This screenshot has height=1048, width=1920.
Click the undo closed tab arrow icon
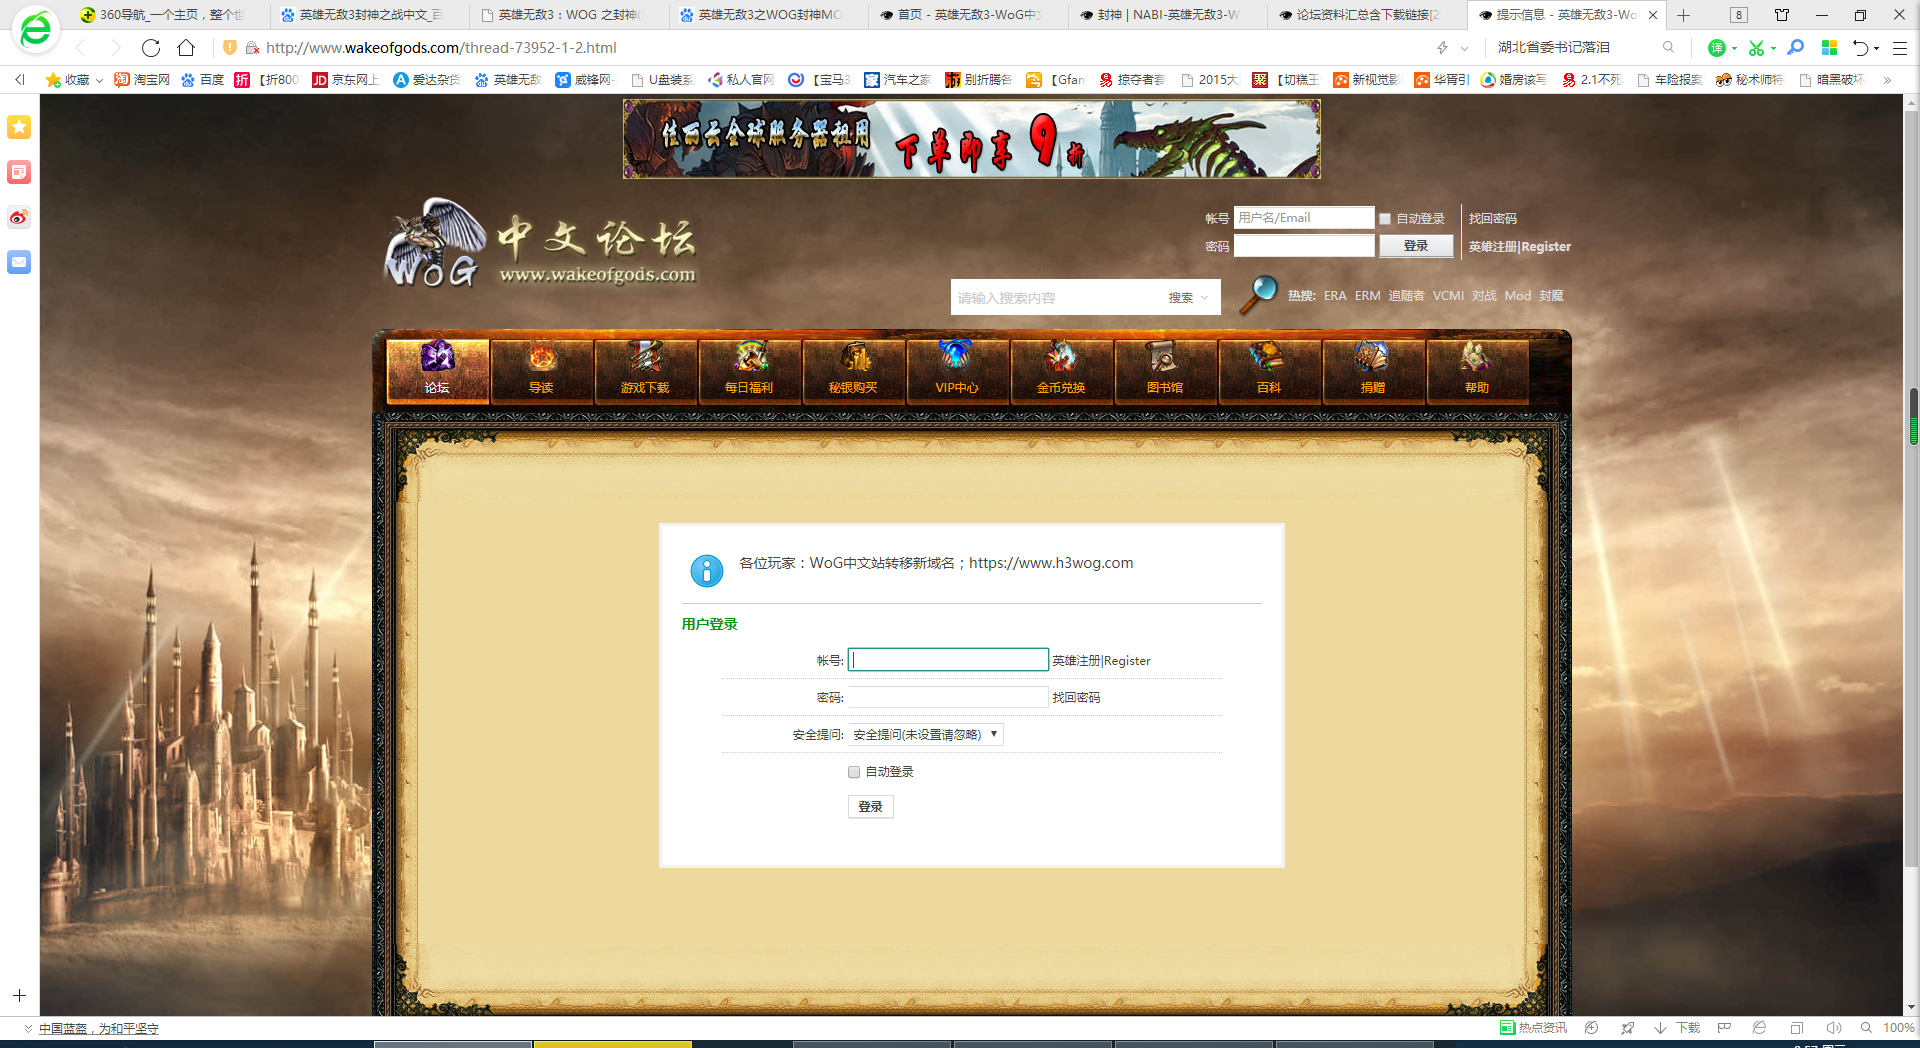(1860, 47)
